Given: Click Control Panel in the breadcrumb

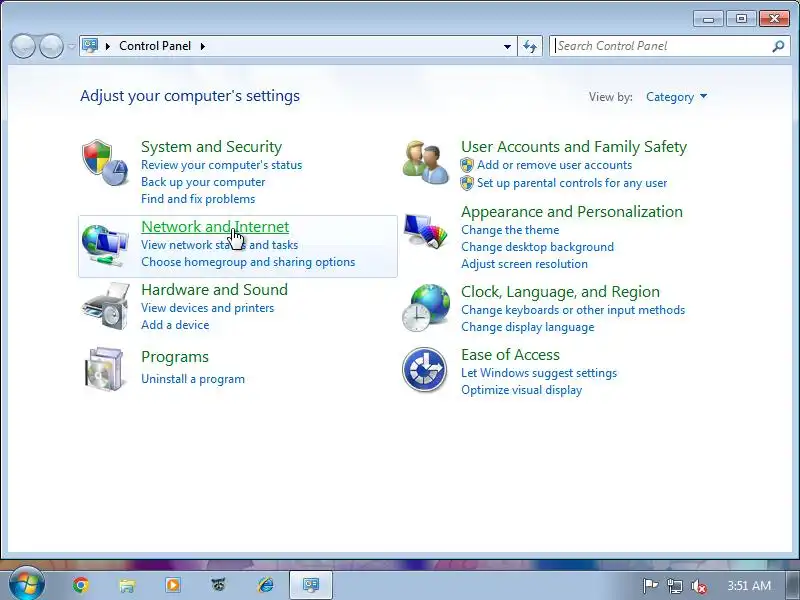Looking at the screenshot, I should pyautogui.click(x=155, y=46).
